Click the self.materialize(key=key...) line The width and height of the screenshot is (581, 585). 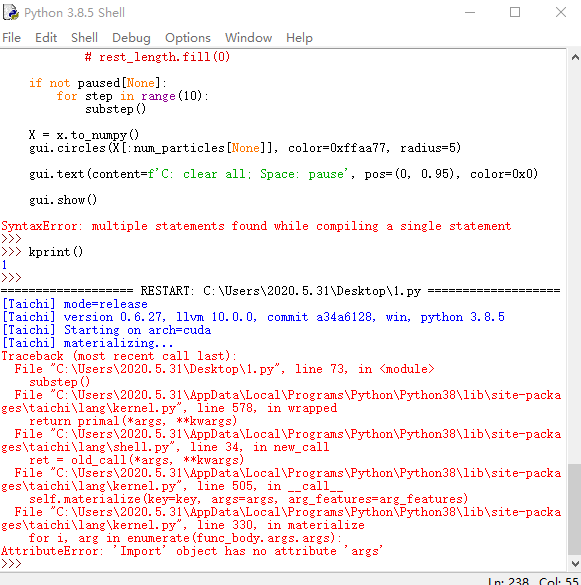point(249,499)
